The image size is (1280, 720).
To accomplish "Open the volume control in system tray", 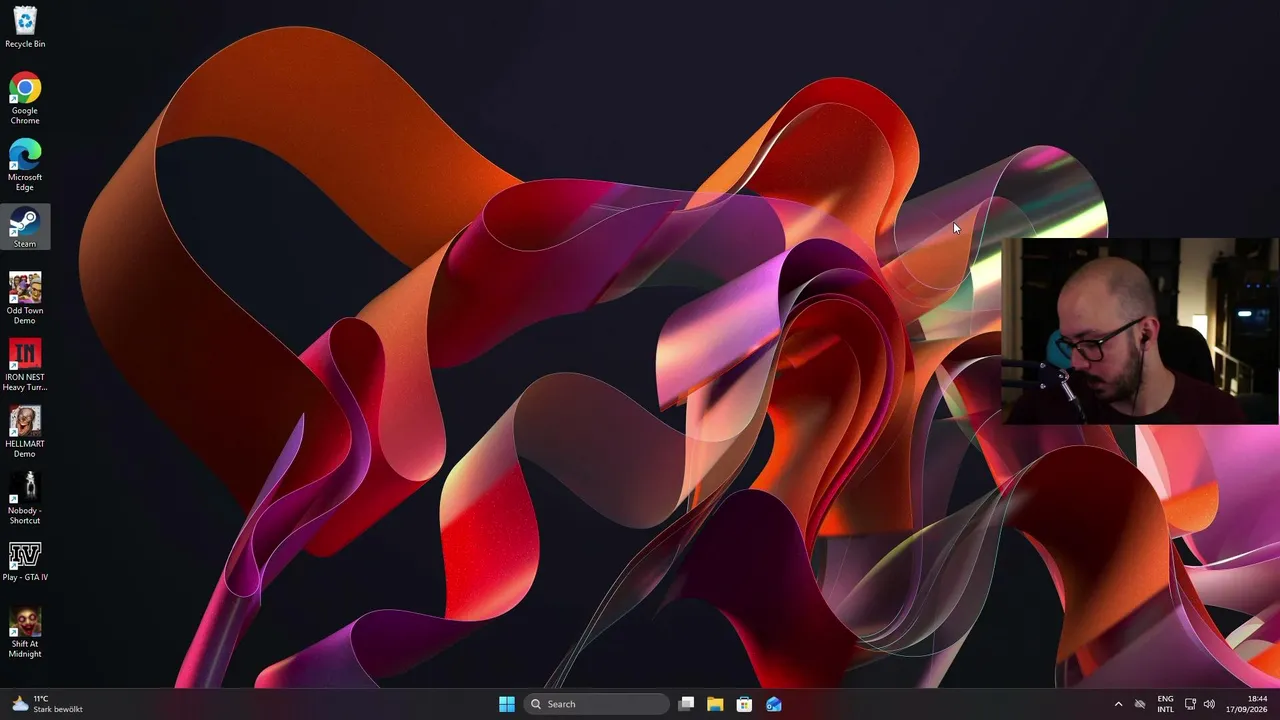I will [x=1209, y=704].
